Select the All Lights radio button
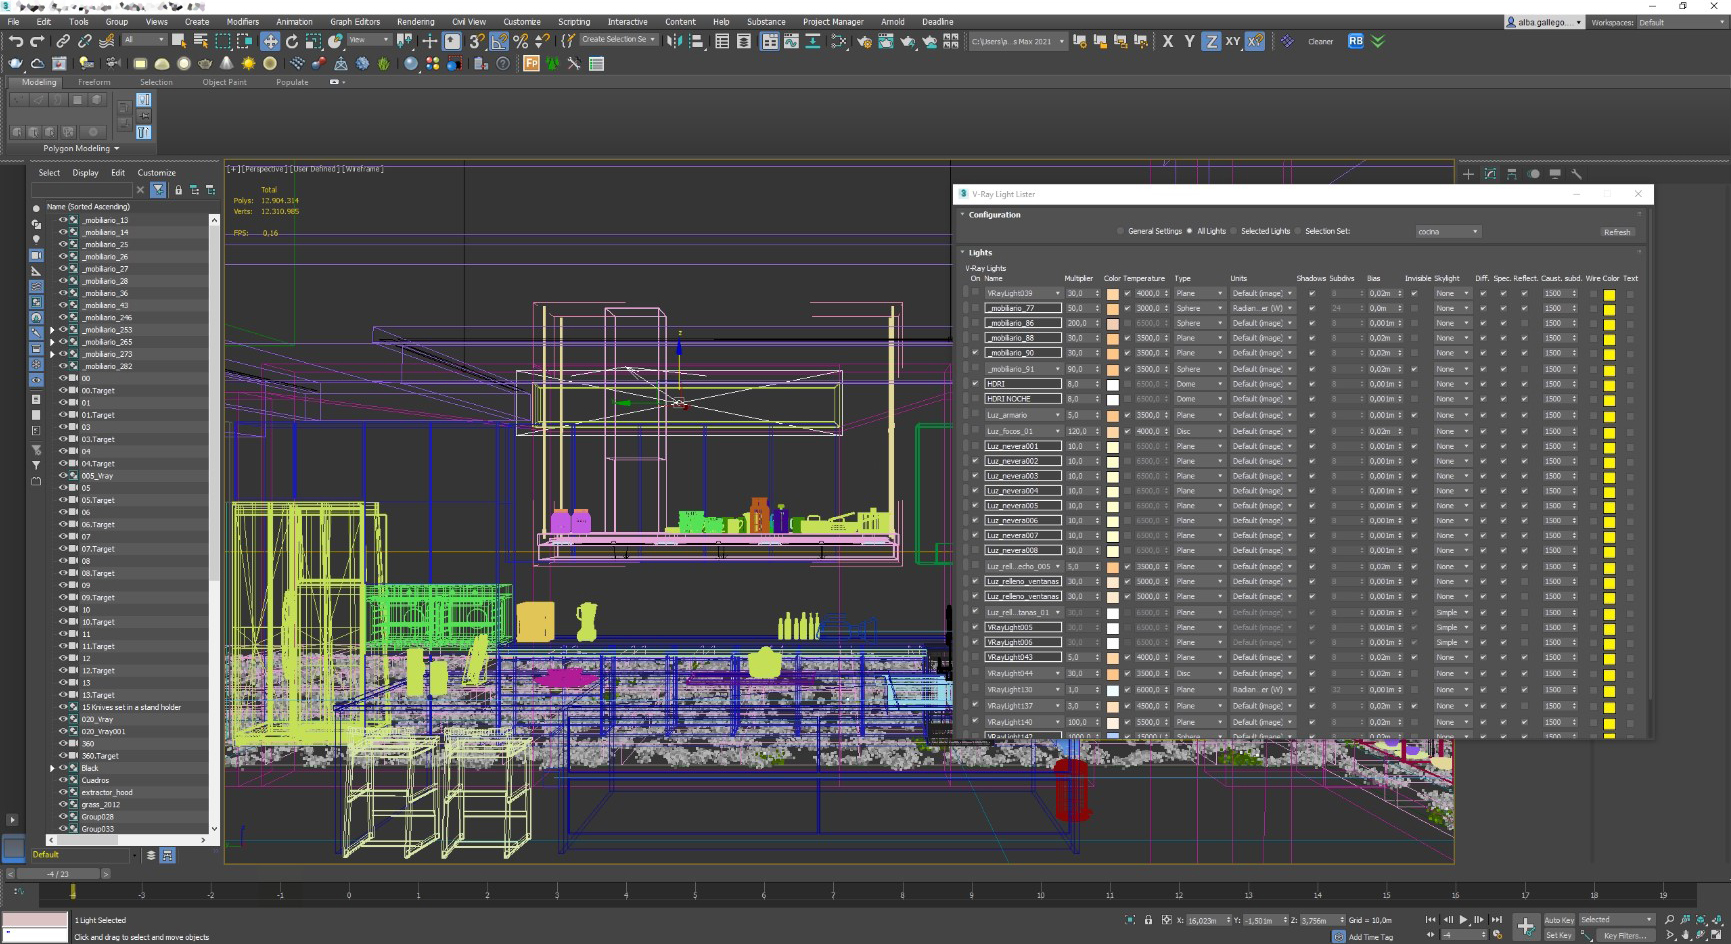The width and height of the screenshot is (1731, 944). point(1190,231)
